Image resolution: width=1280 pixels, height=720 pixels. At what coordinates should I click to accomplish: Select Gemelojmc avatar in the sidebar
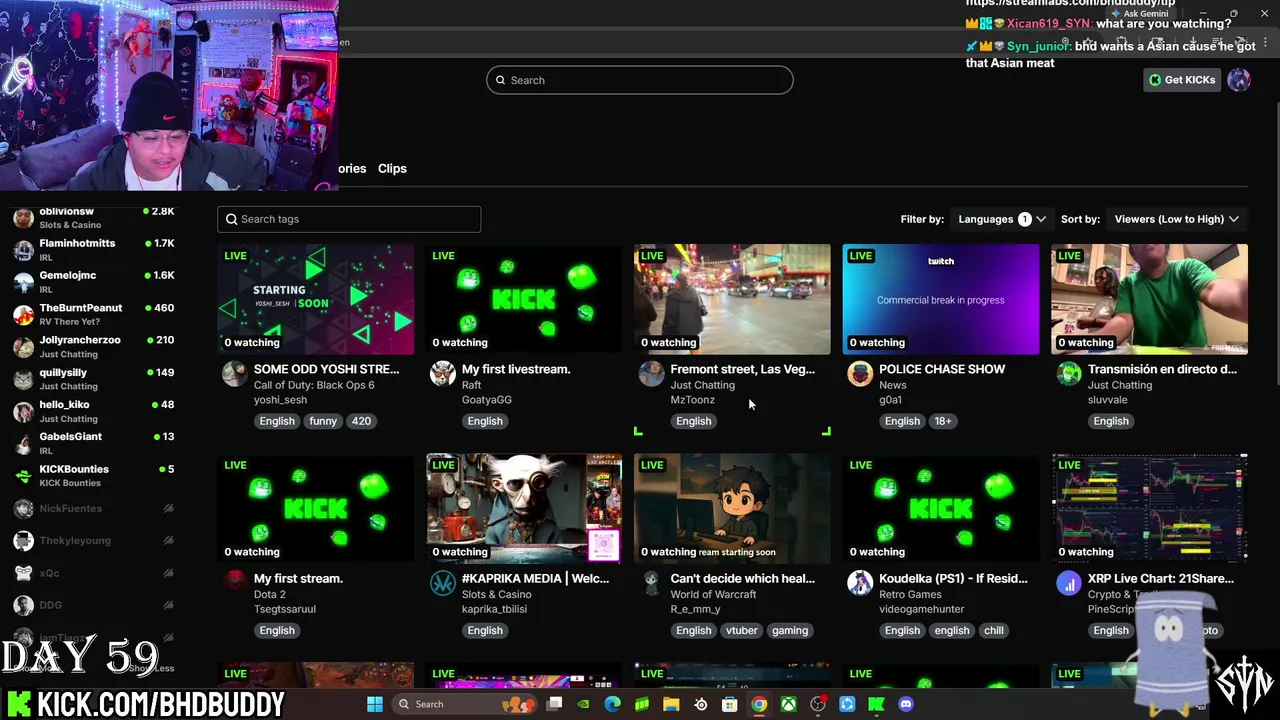pos(23,283)
